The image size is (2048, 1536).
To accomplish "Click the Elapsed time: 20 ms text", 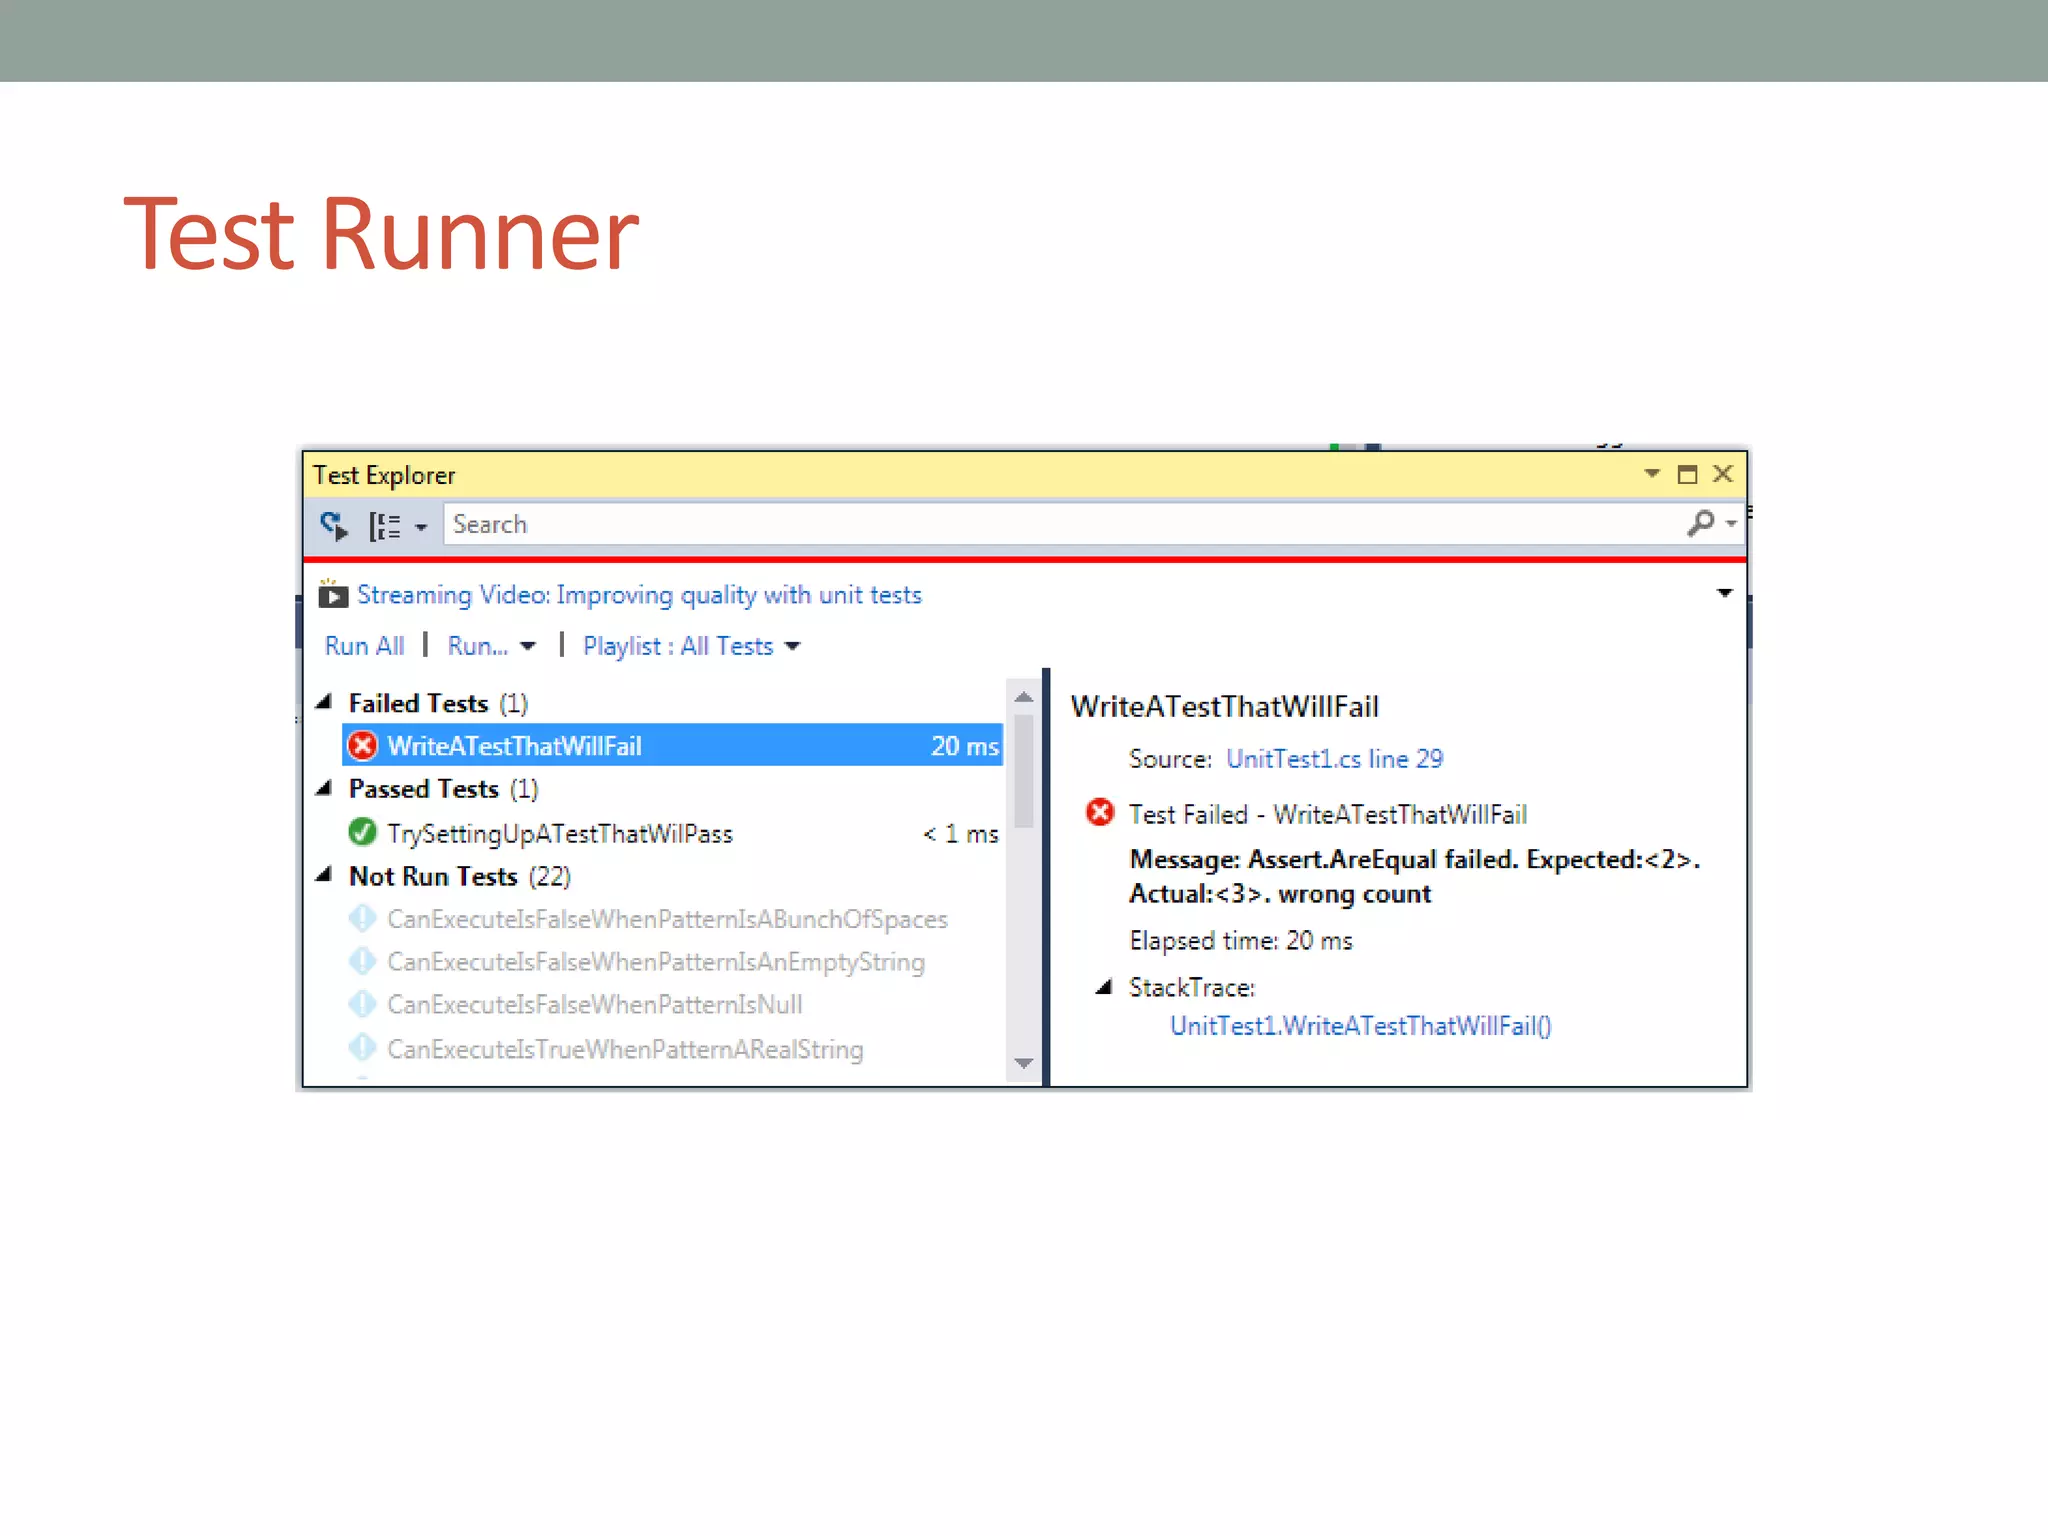I will point(1241,941).
